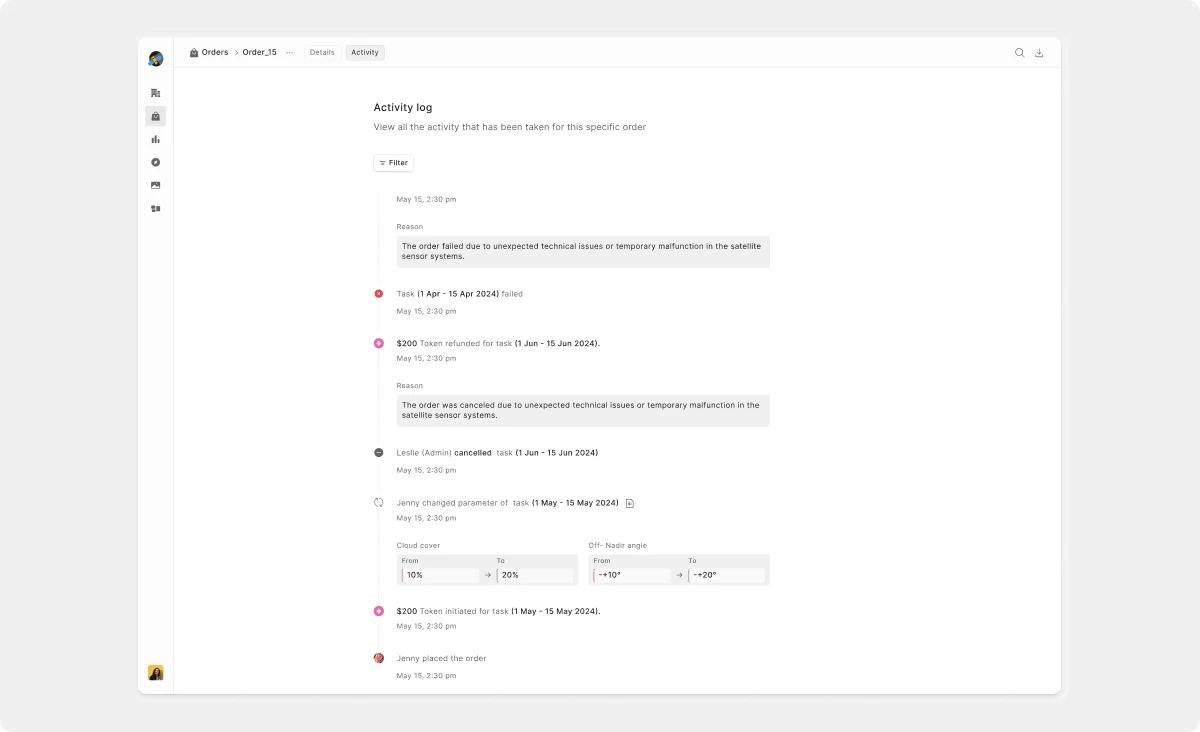Click Jenny's avatar beside placed the order
The image size is (1200, 732).
tap(379, 658)
